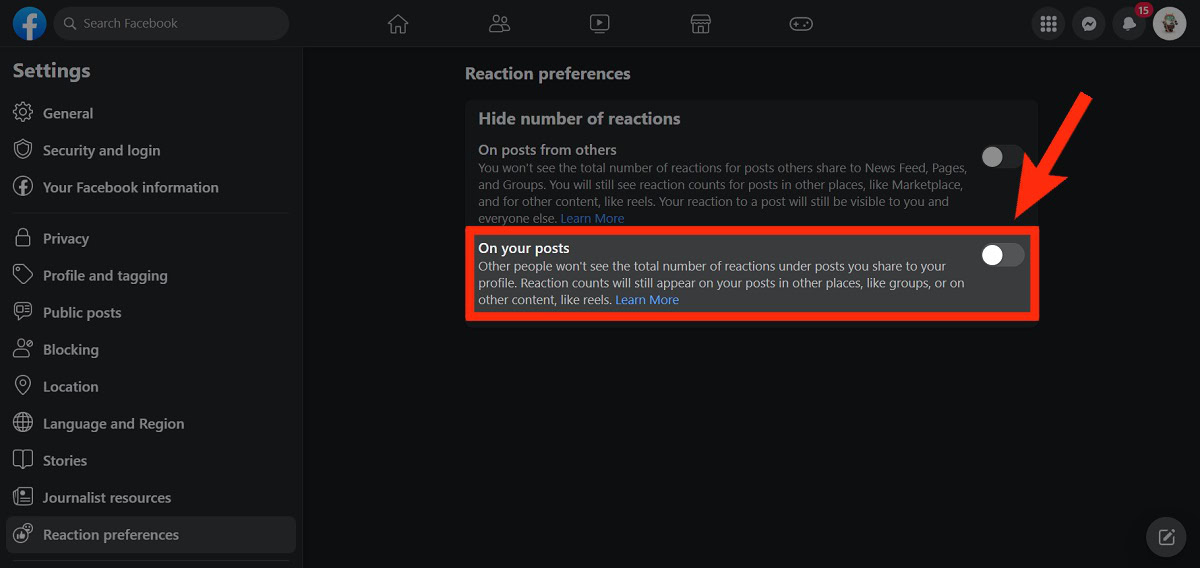Click the Search Facebook field
Image resolution: width=1200 pixels, height=568 pixels.
pos(172,23)
